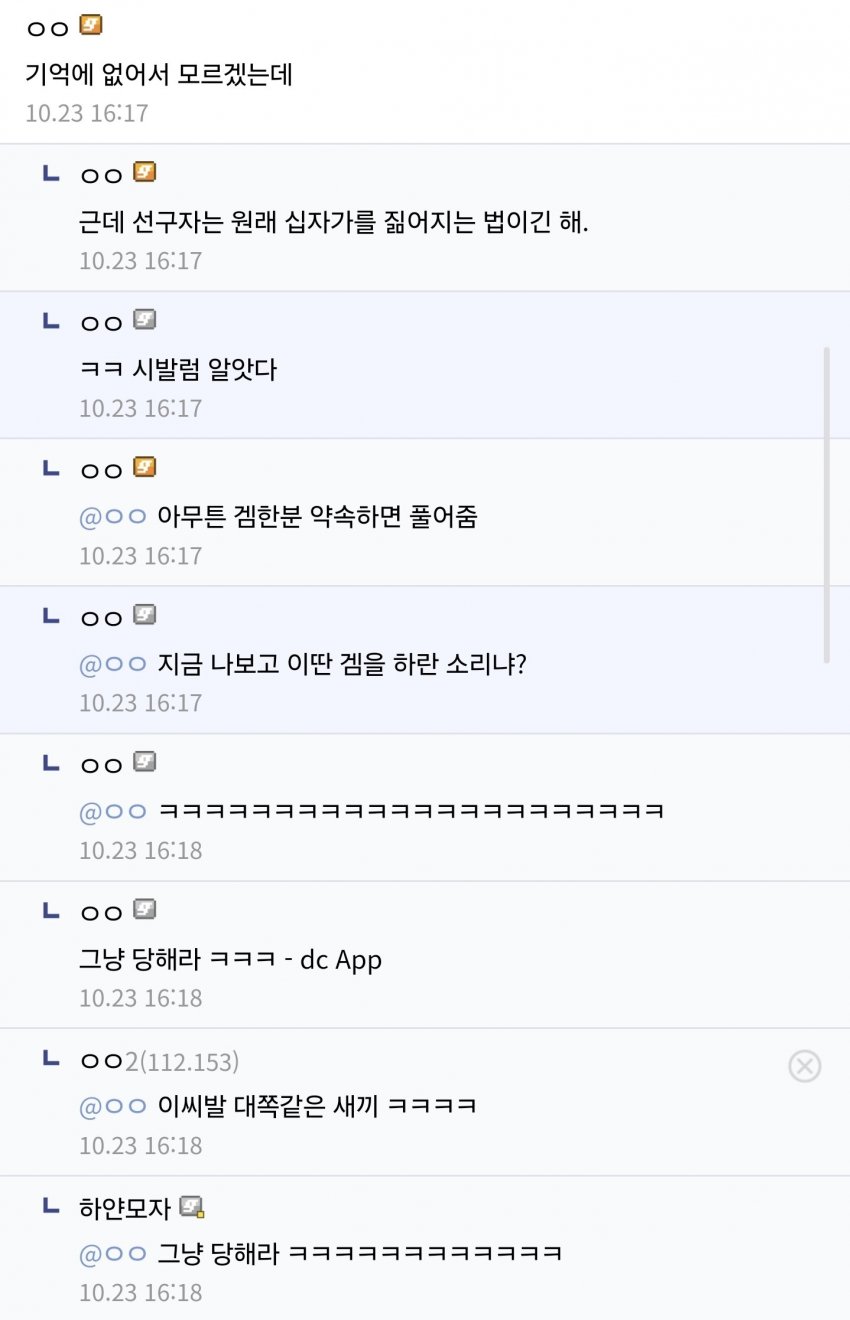Open the ㅇㅇ2(112.153) author nickname

pos(158,1061)
